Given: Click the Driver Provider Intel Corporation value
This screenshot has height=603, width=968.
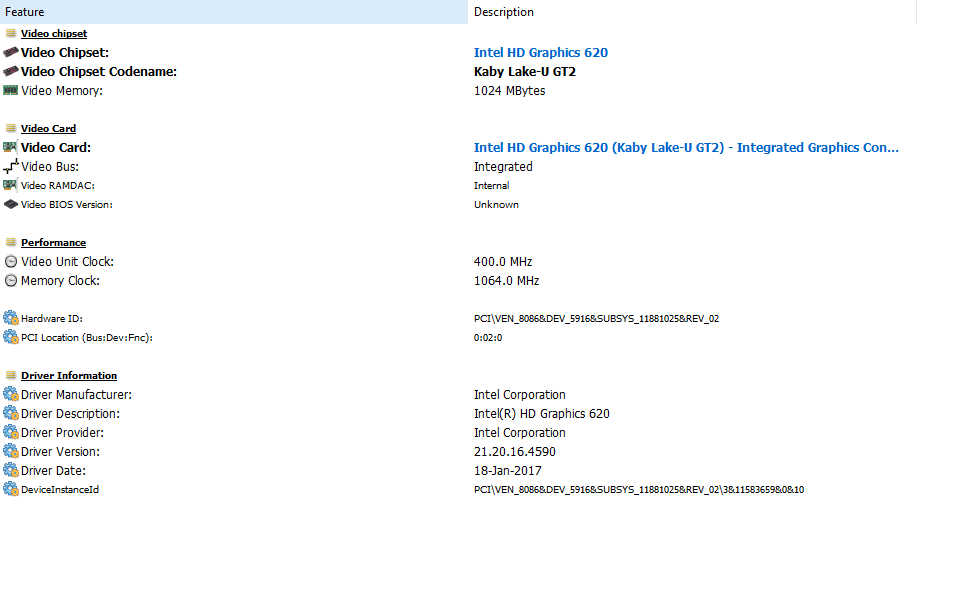Looking at the screenshot, I should click(x=520, y=433).
